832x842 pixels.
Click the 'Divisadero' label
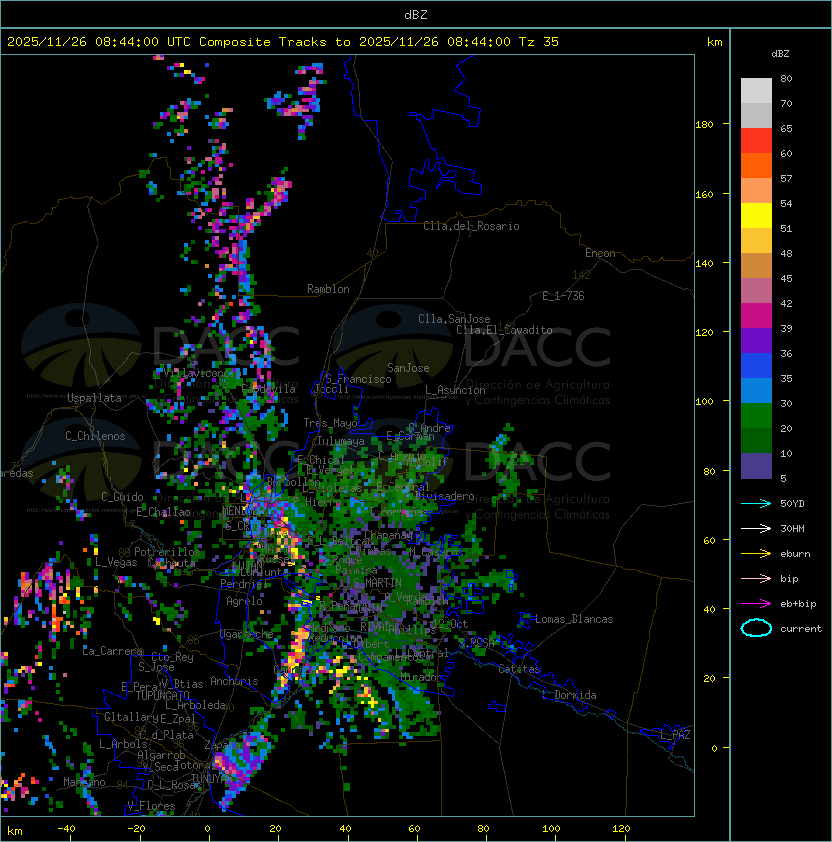[x=445, y=496]
